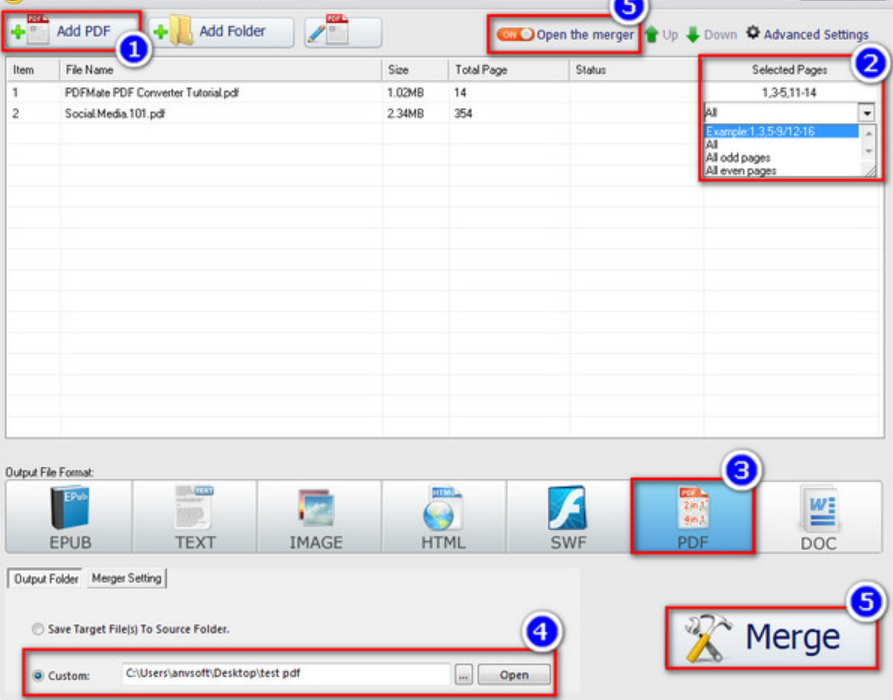Switch to the Output Folder tab
The height and width of the screenshot is (700, 893).
45,579
